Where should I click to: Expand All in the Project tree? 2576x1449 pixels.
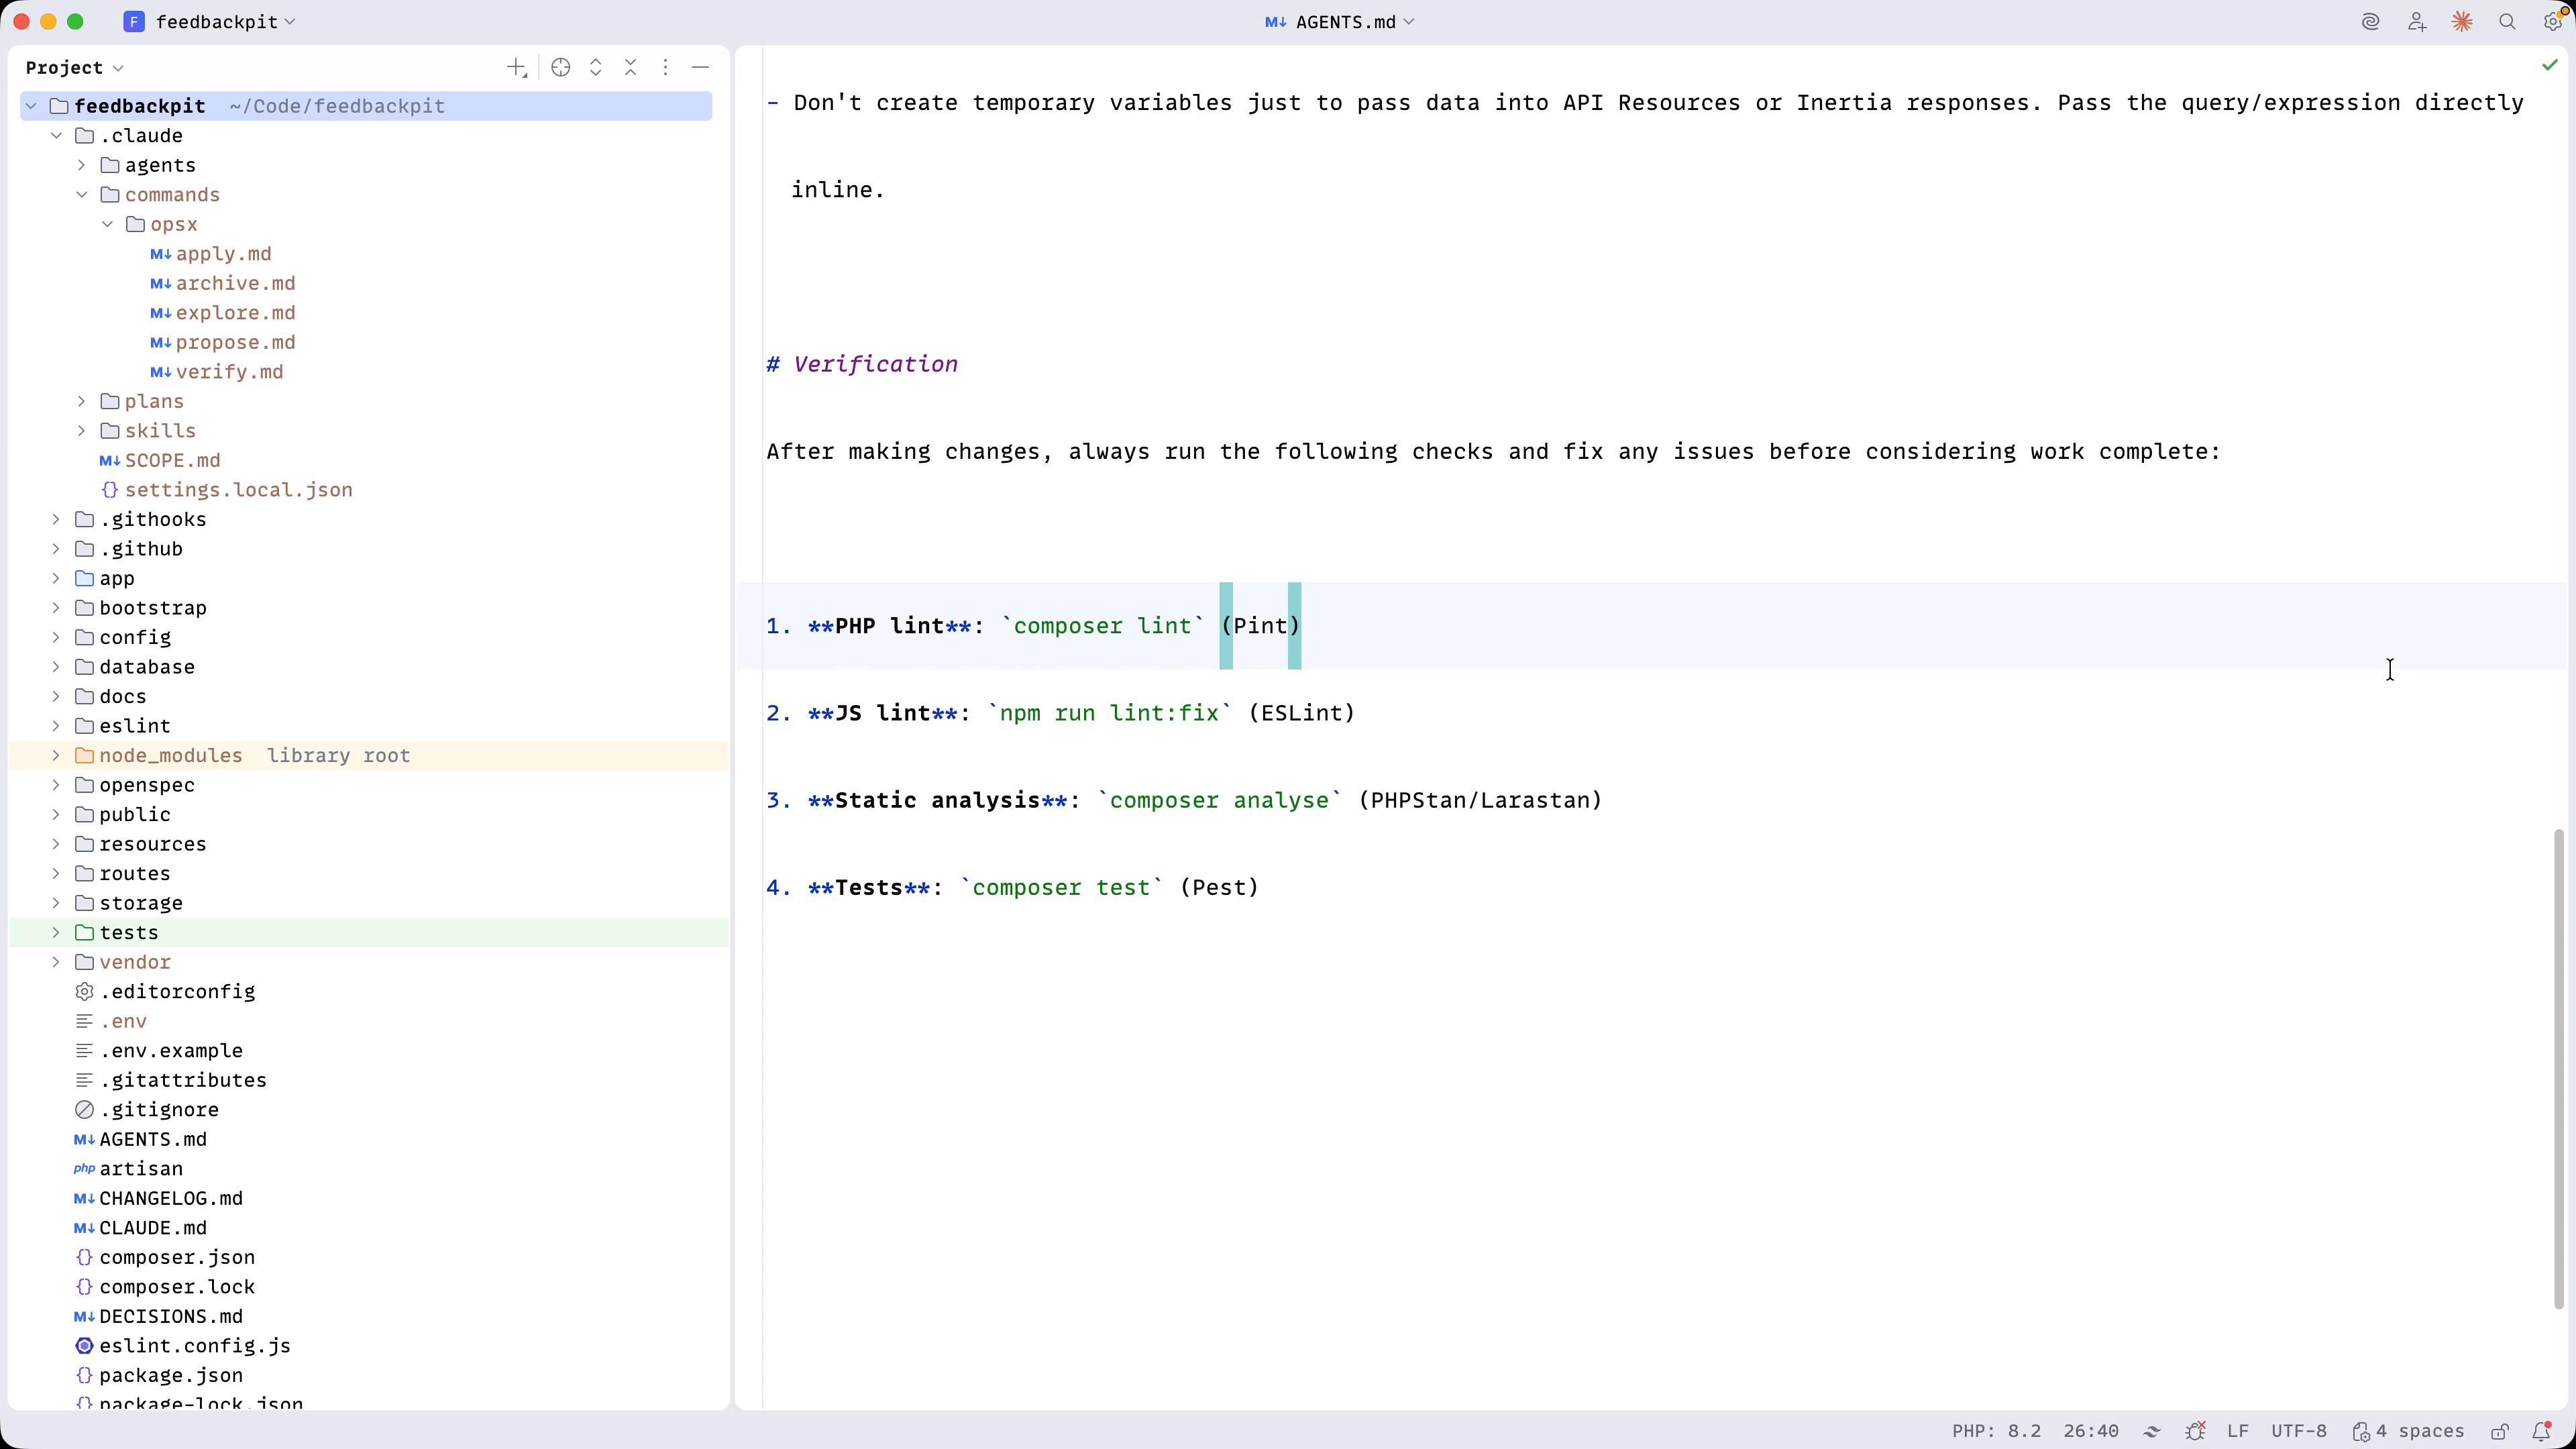pos(596,67)
